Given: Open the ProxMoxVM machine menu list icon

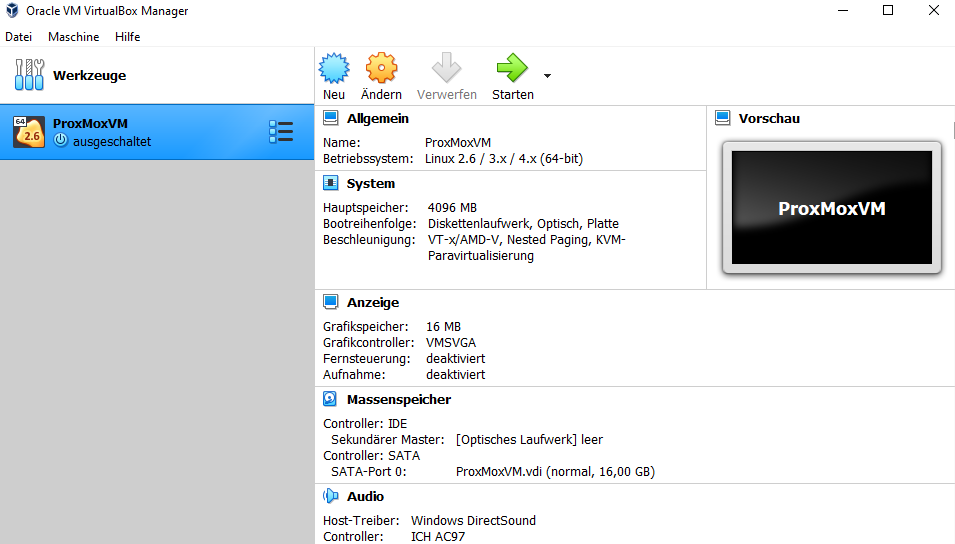Looking at the screenshot, I should 281,132.
